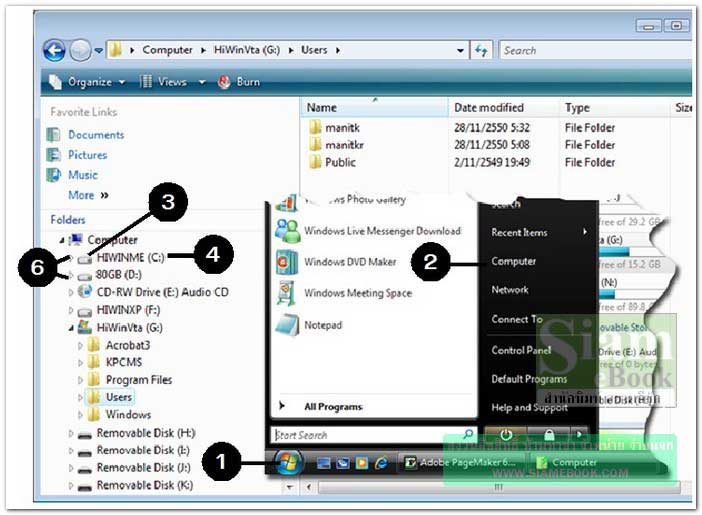
Task: Select the manitkr folder in file list
Action: 344,145
